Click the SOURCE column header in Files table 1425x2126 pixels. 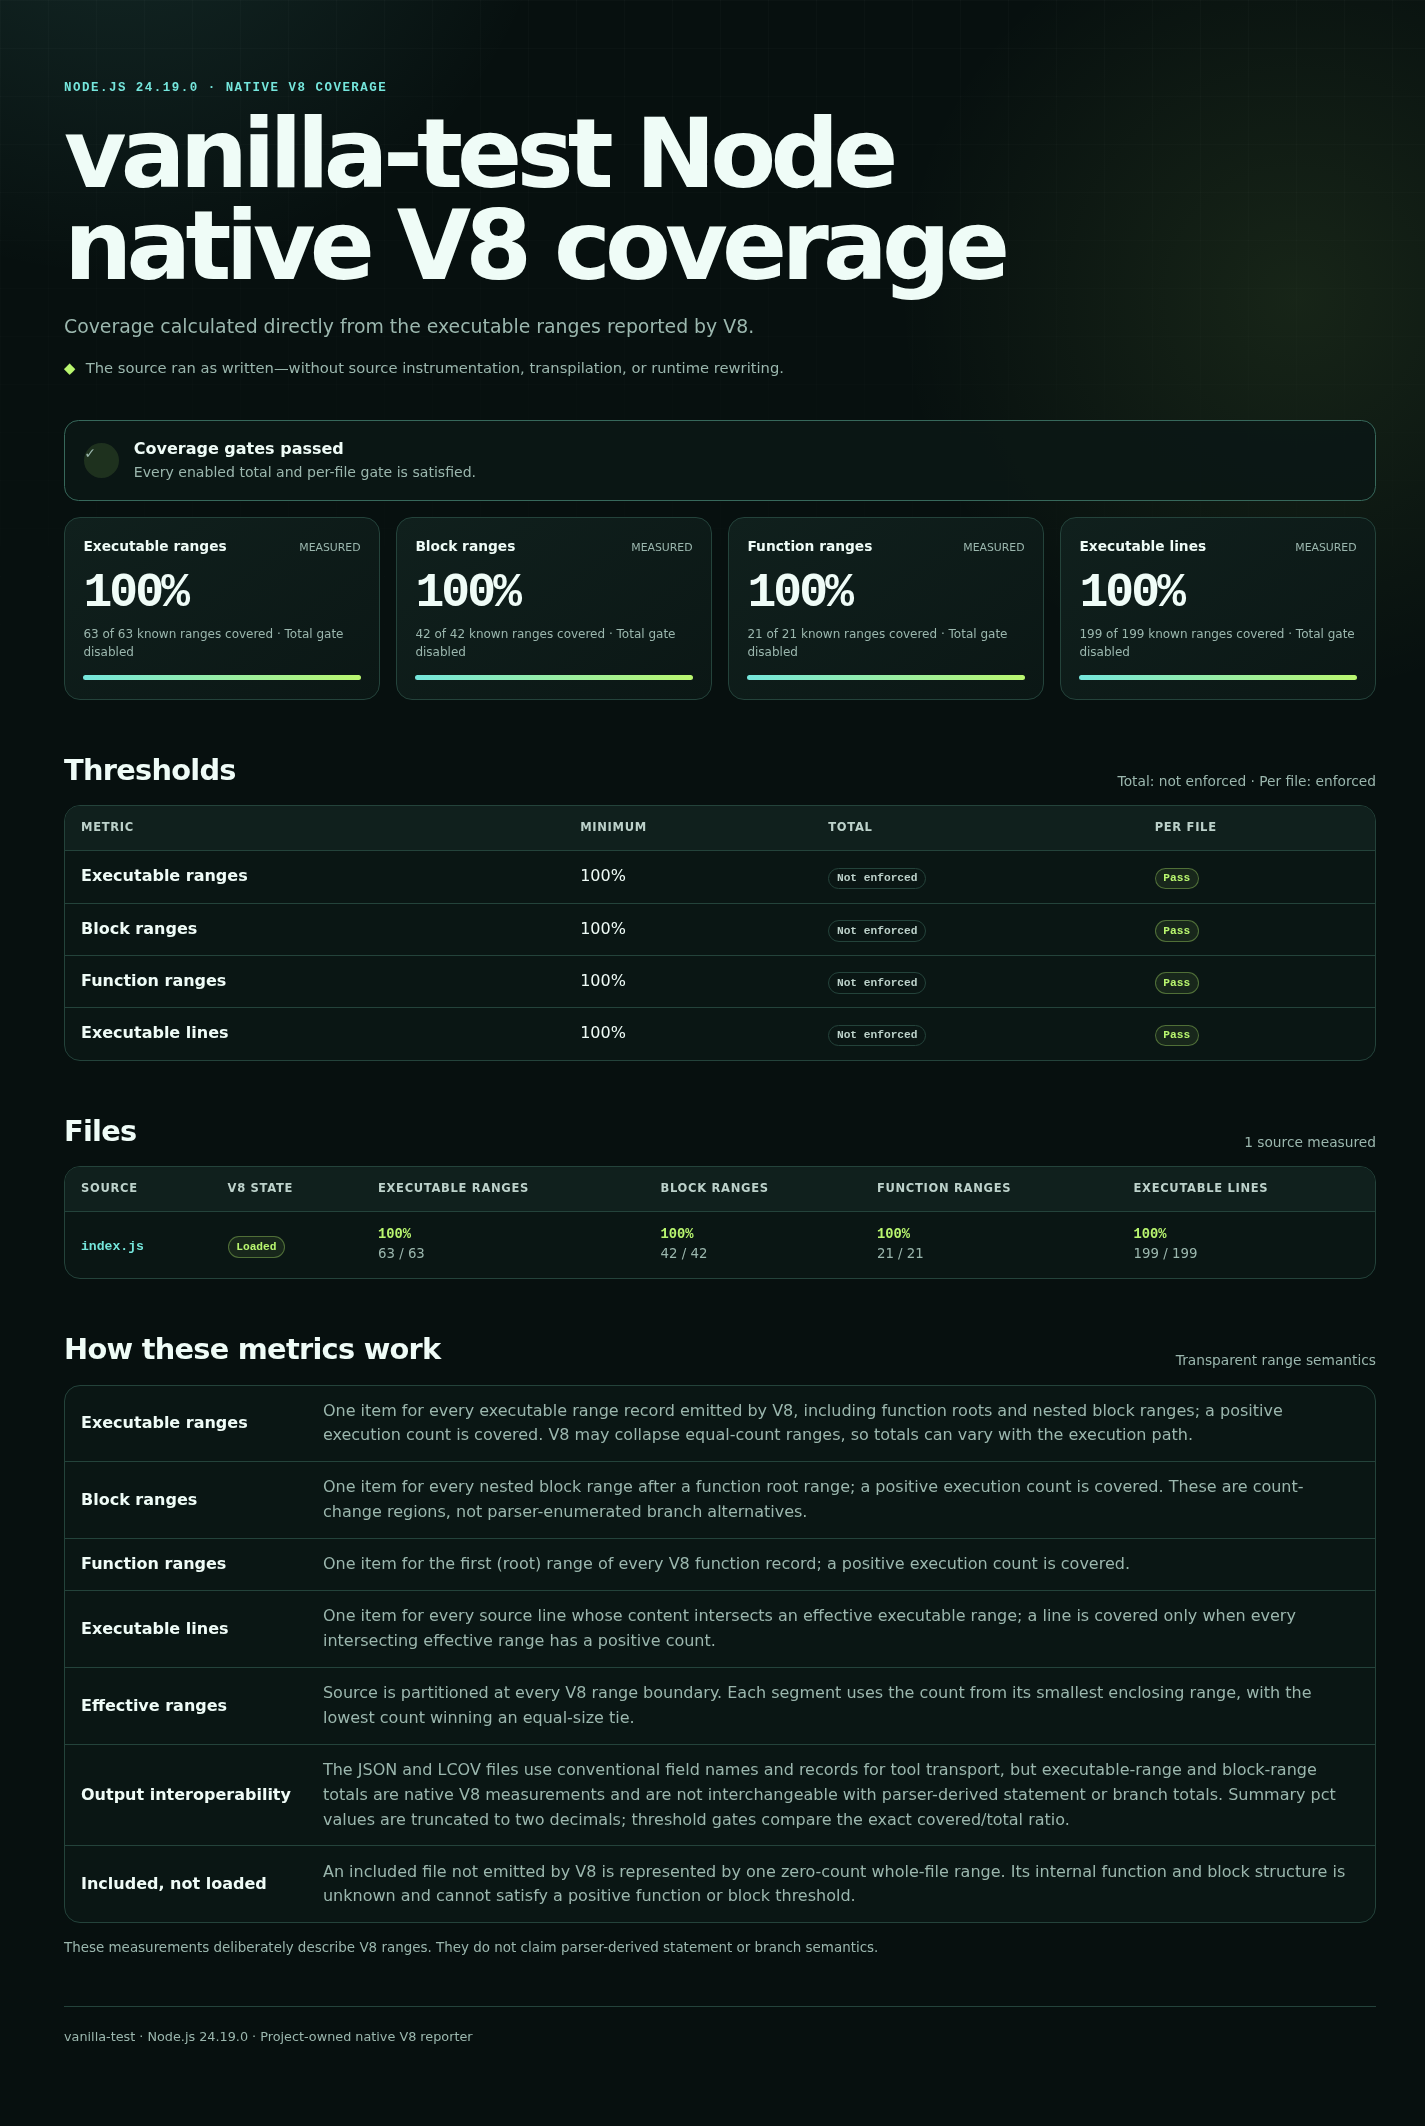(x=109, y=1188)
